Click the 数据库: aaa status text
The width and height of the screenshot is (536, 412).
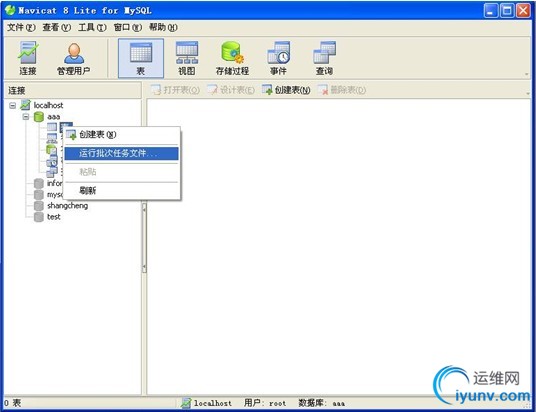tap(322, 403)
